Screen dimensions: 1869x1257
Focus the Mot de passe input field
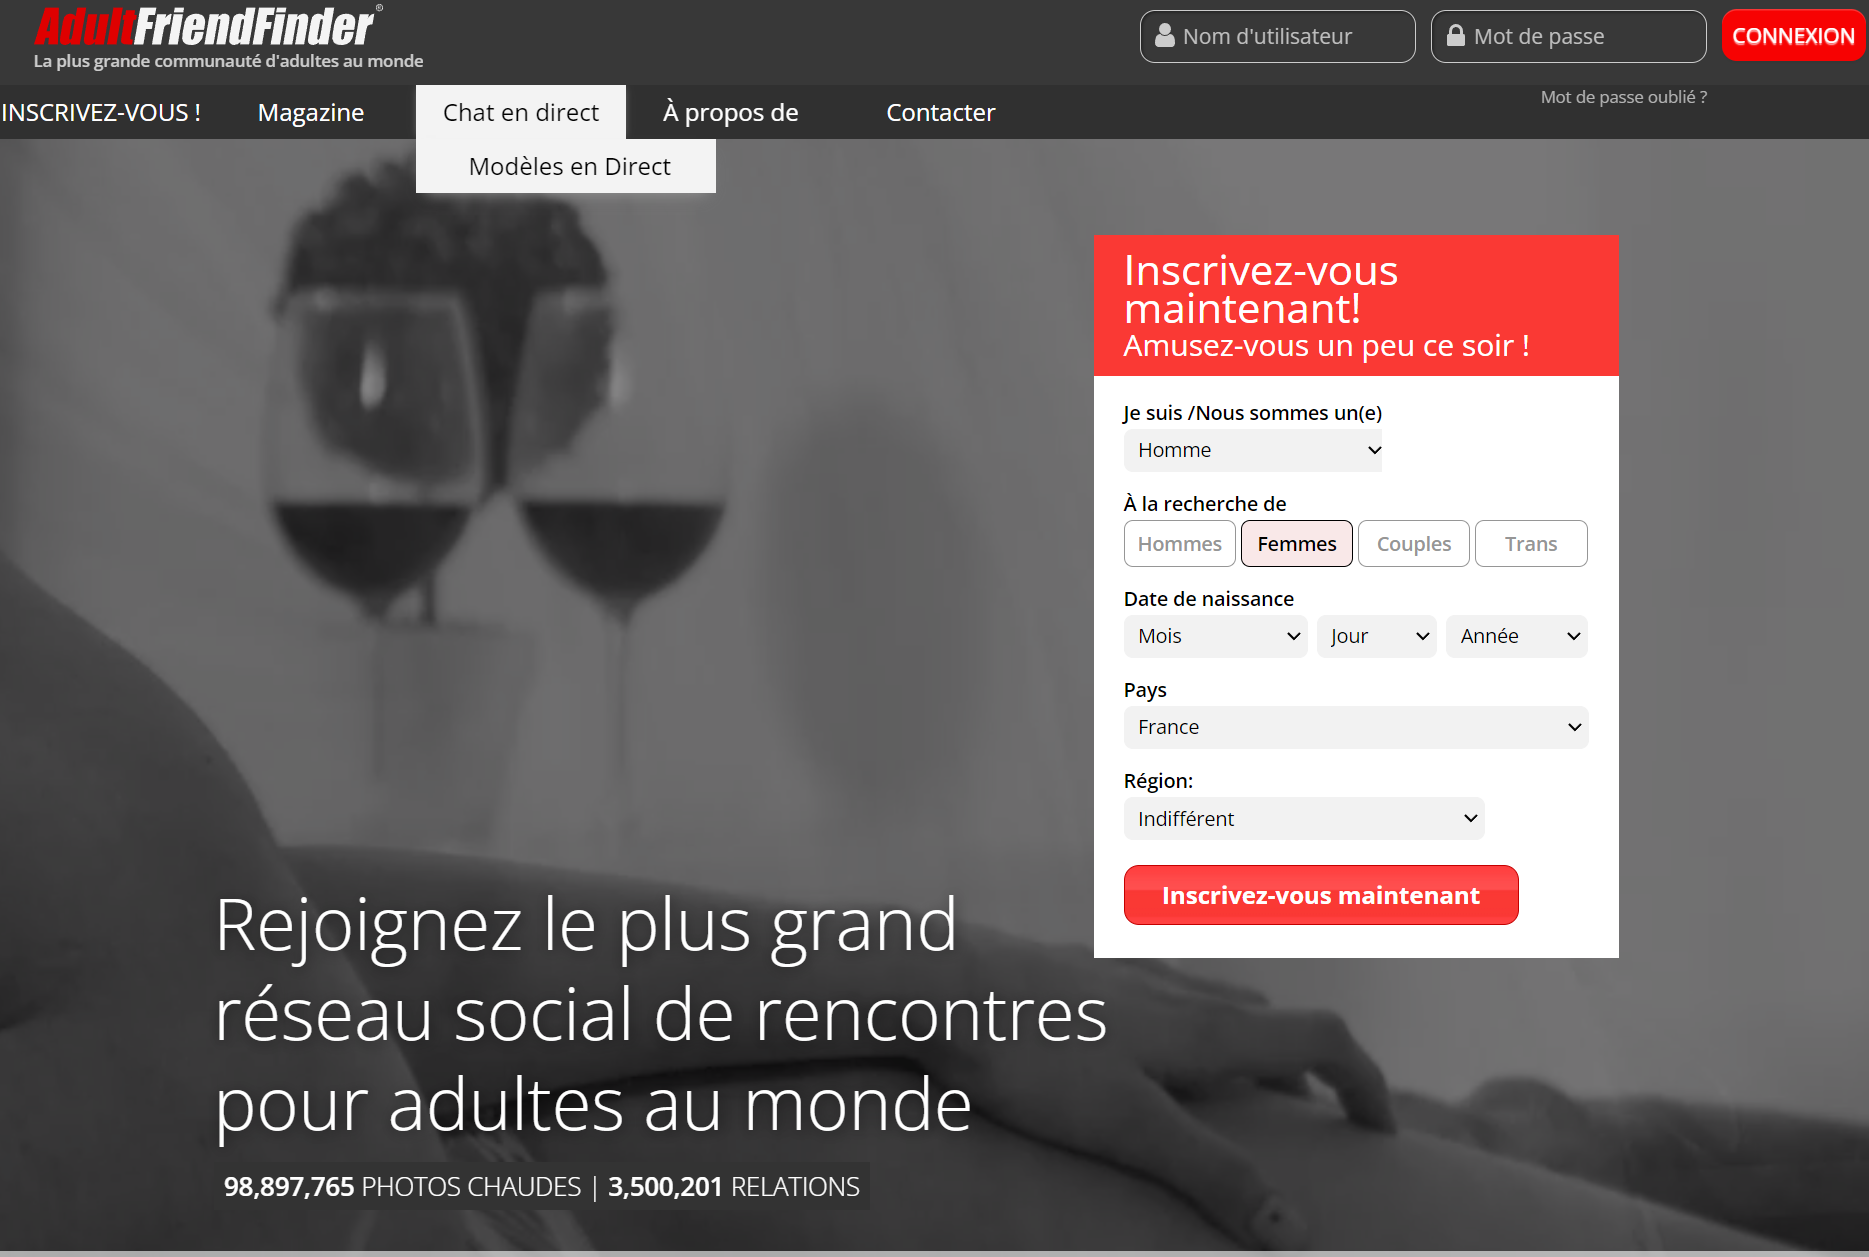click(1568, 36)
